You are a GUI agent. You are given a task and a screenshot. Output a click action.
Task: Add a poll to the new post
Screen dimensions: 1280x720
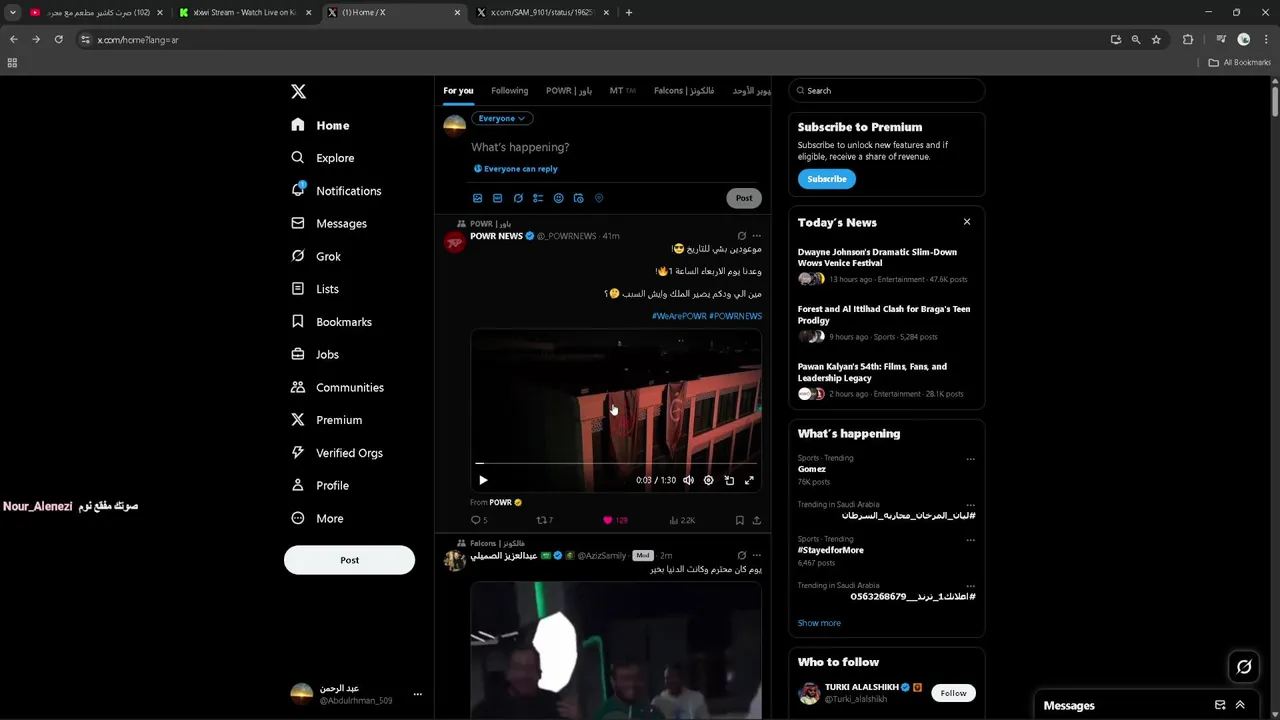pos(538,198)
